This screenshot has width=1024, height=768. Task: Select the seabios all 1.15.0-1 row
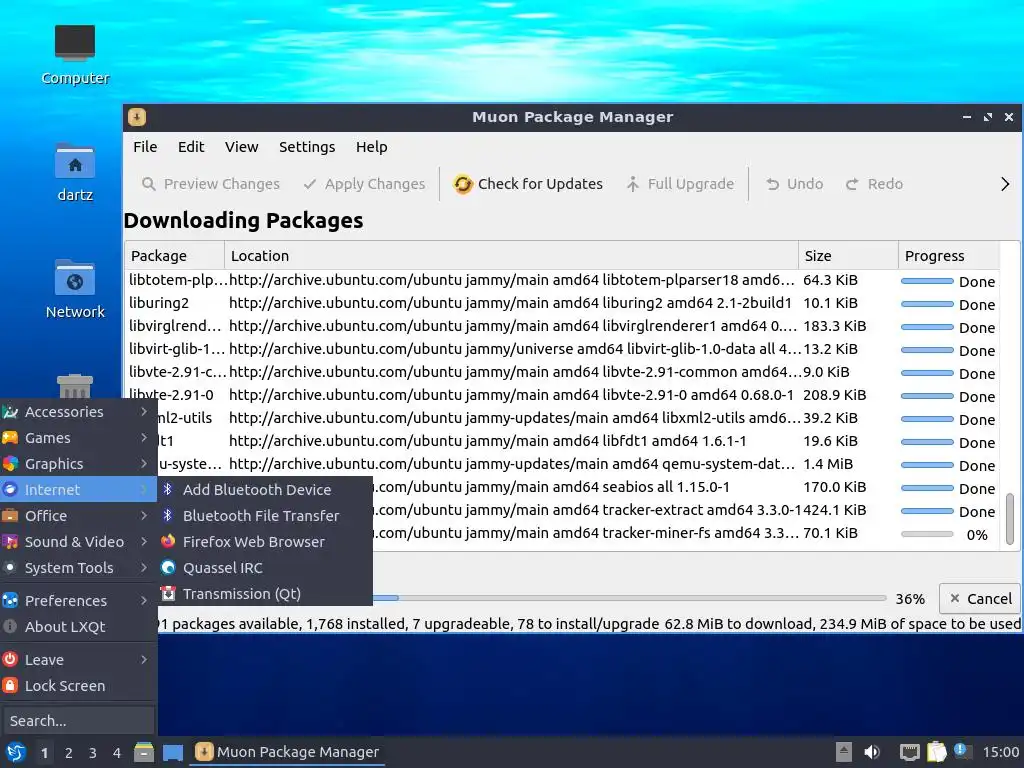tap(686, 487)
